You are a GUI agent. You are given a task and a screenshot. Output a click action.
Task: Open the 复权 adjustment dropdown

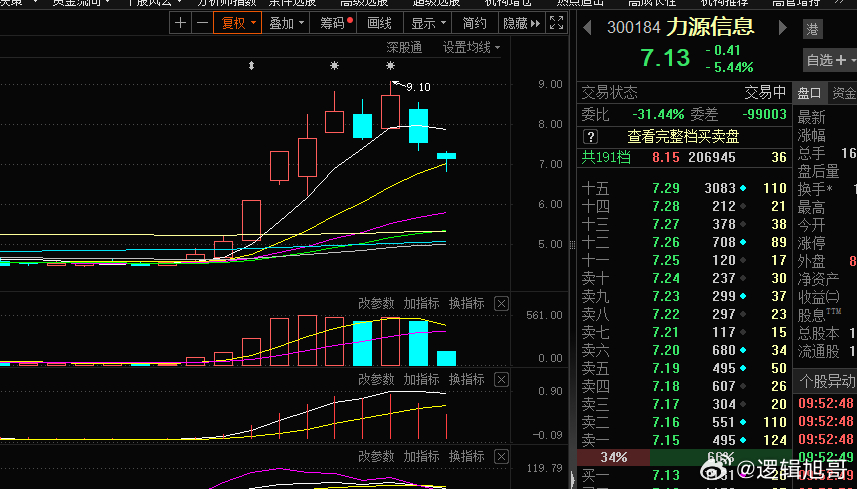239,23
